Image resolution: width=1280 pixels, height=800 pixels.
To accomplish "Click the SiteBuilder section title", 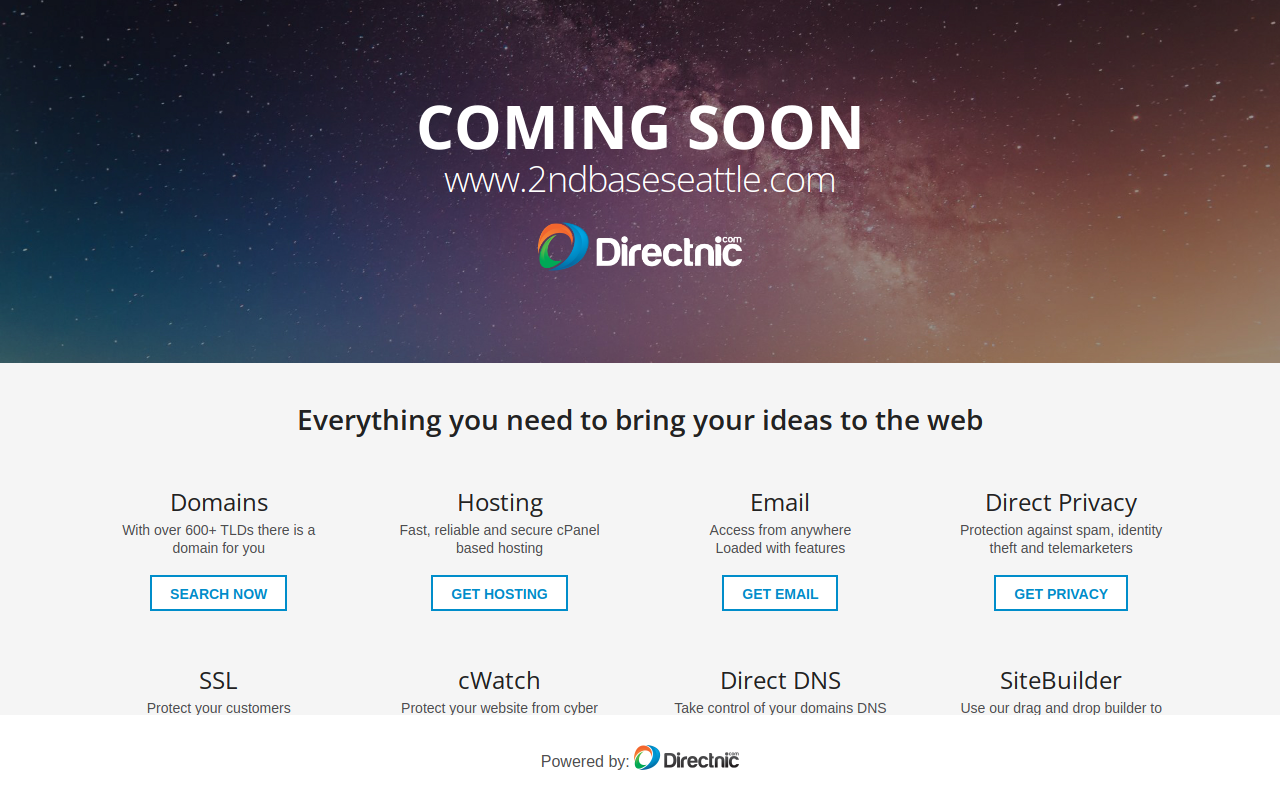I will pos(1061,680).
